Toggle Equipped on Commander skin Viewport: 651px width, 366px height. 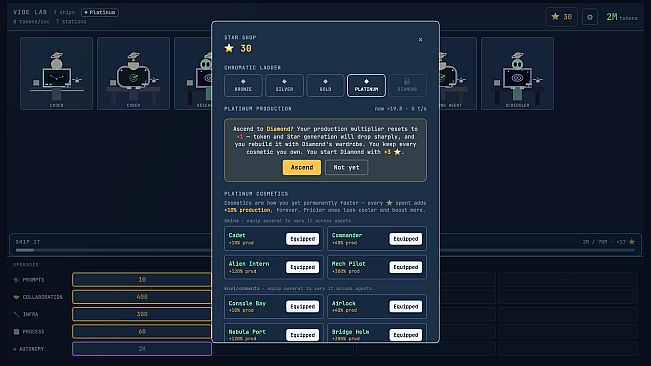coord(406,239)
